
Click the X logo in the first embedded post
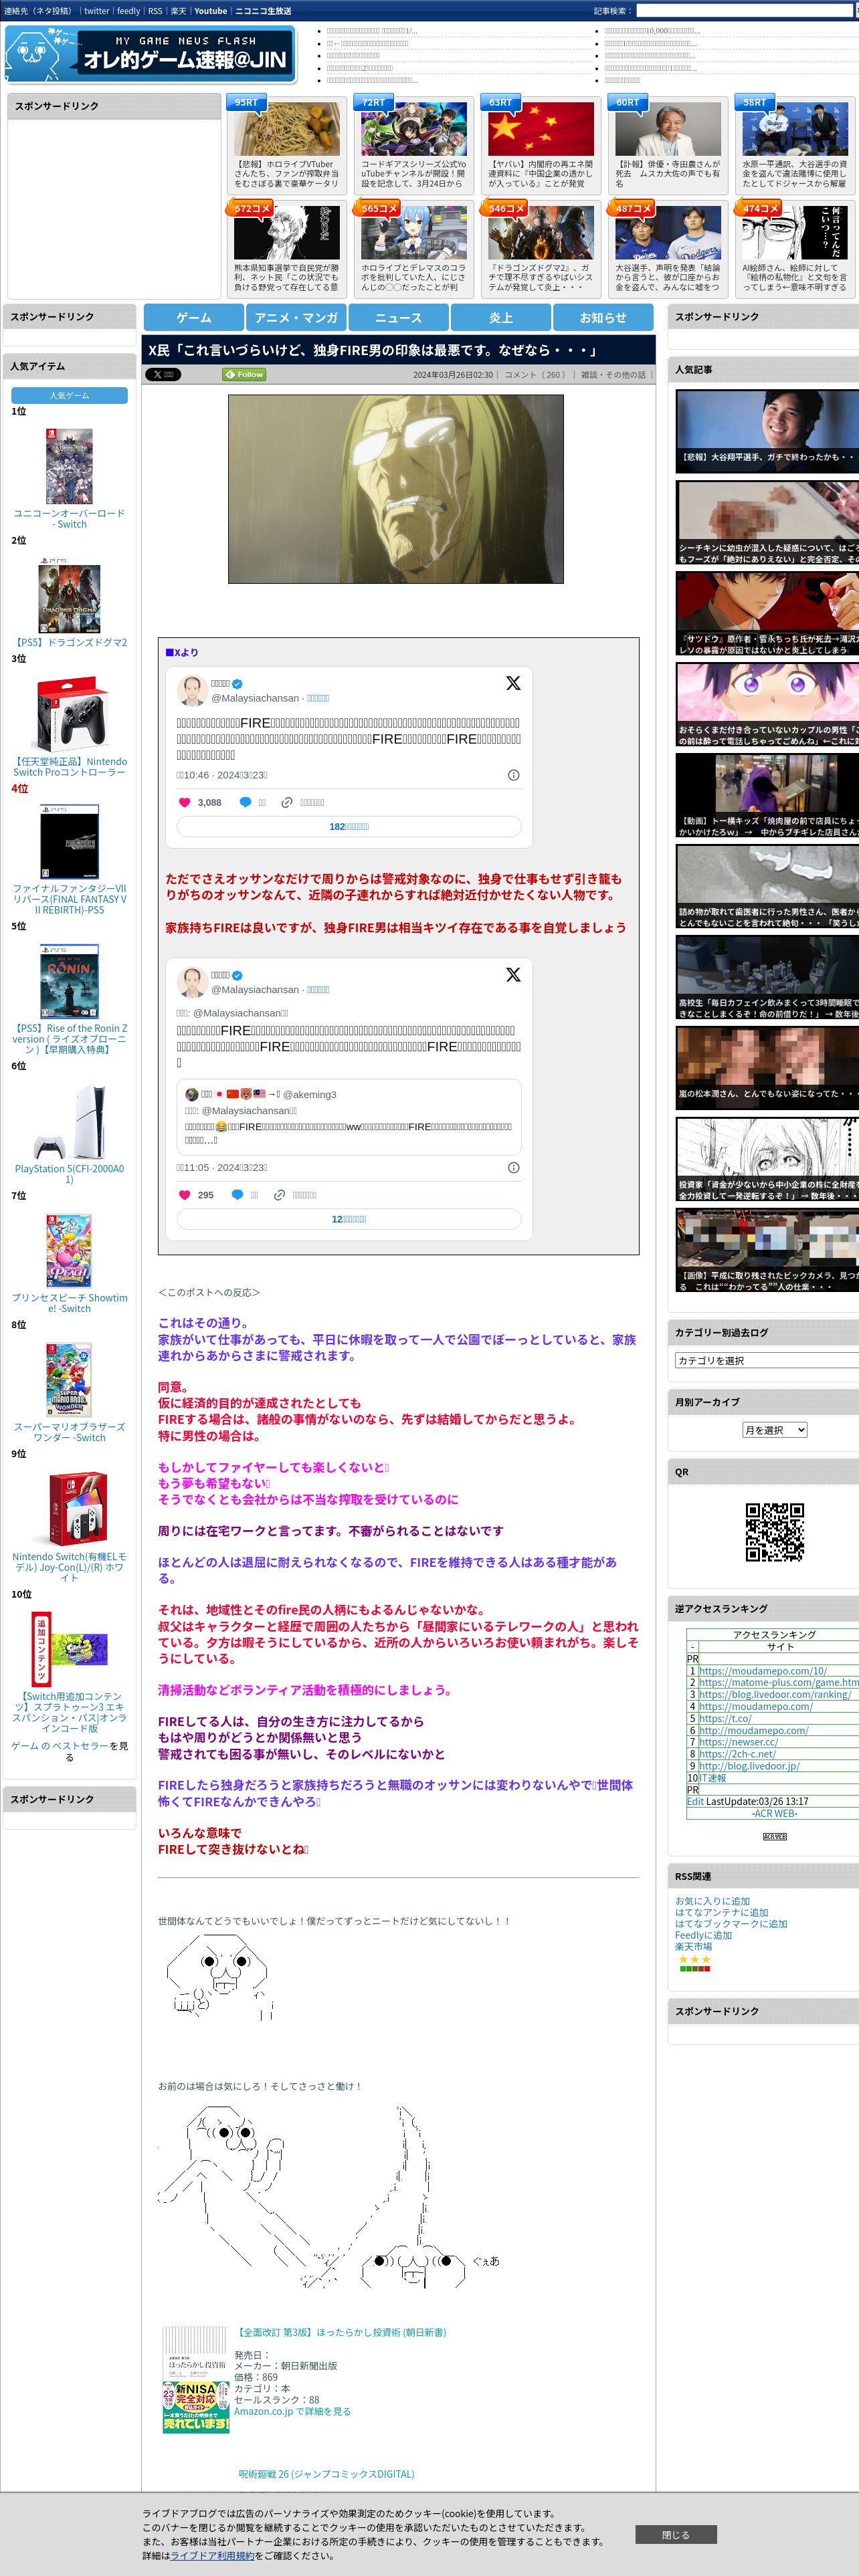(513, 683)
